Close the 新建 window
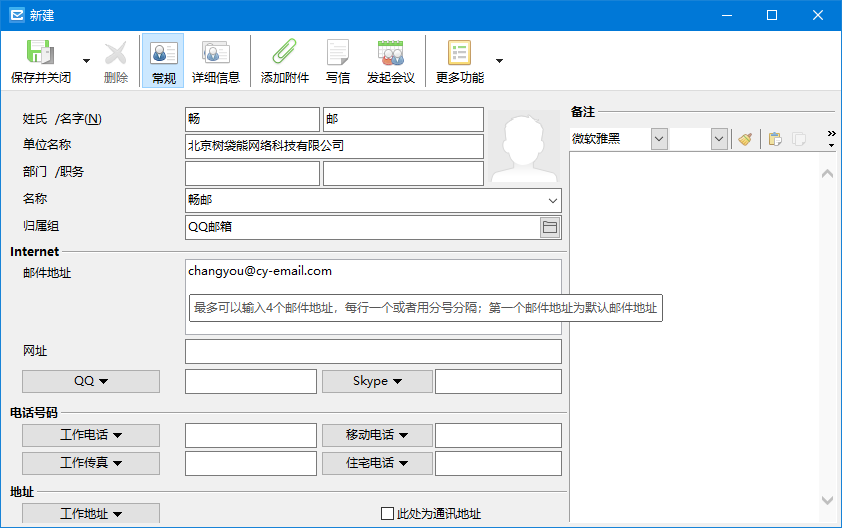The width and height of the screenshot is (842, 528). pos(818,15)
